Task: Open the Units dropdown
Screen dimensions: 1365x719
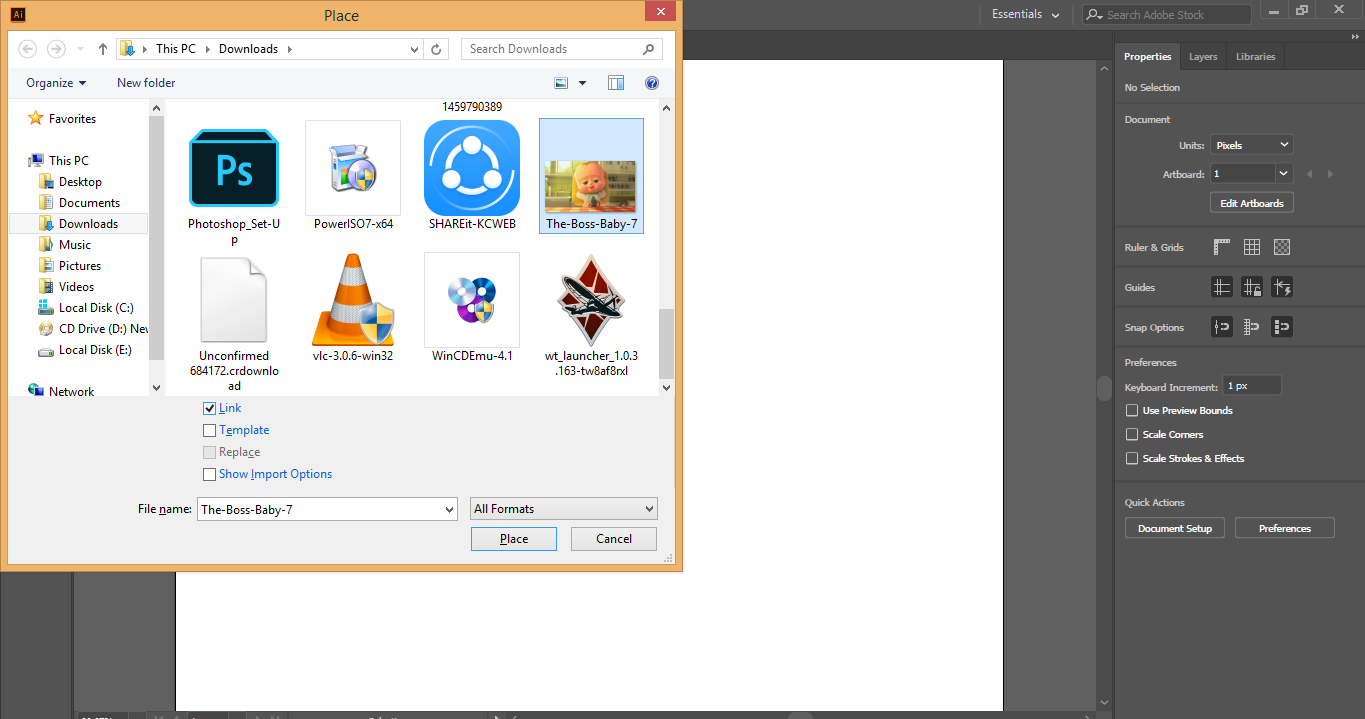Action: (x=1251, y=143)
